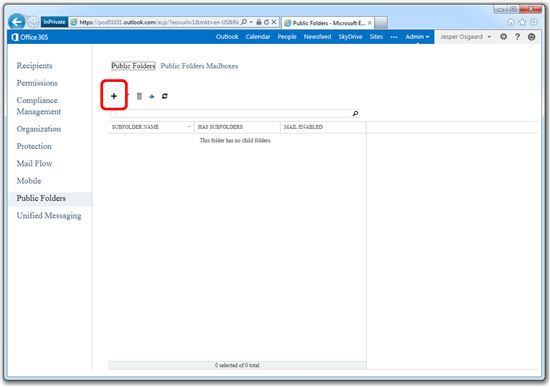Click the 'This folder has no child folders.' text
Screen dimensions: 550x387
[x=235, y=140]
